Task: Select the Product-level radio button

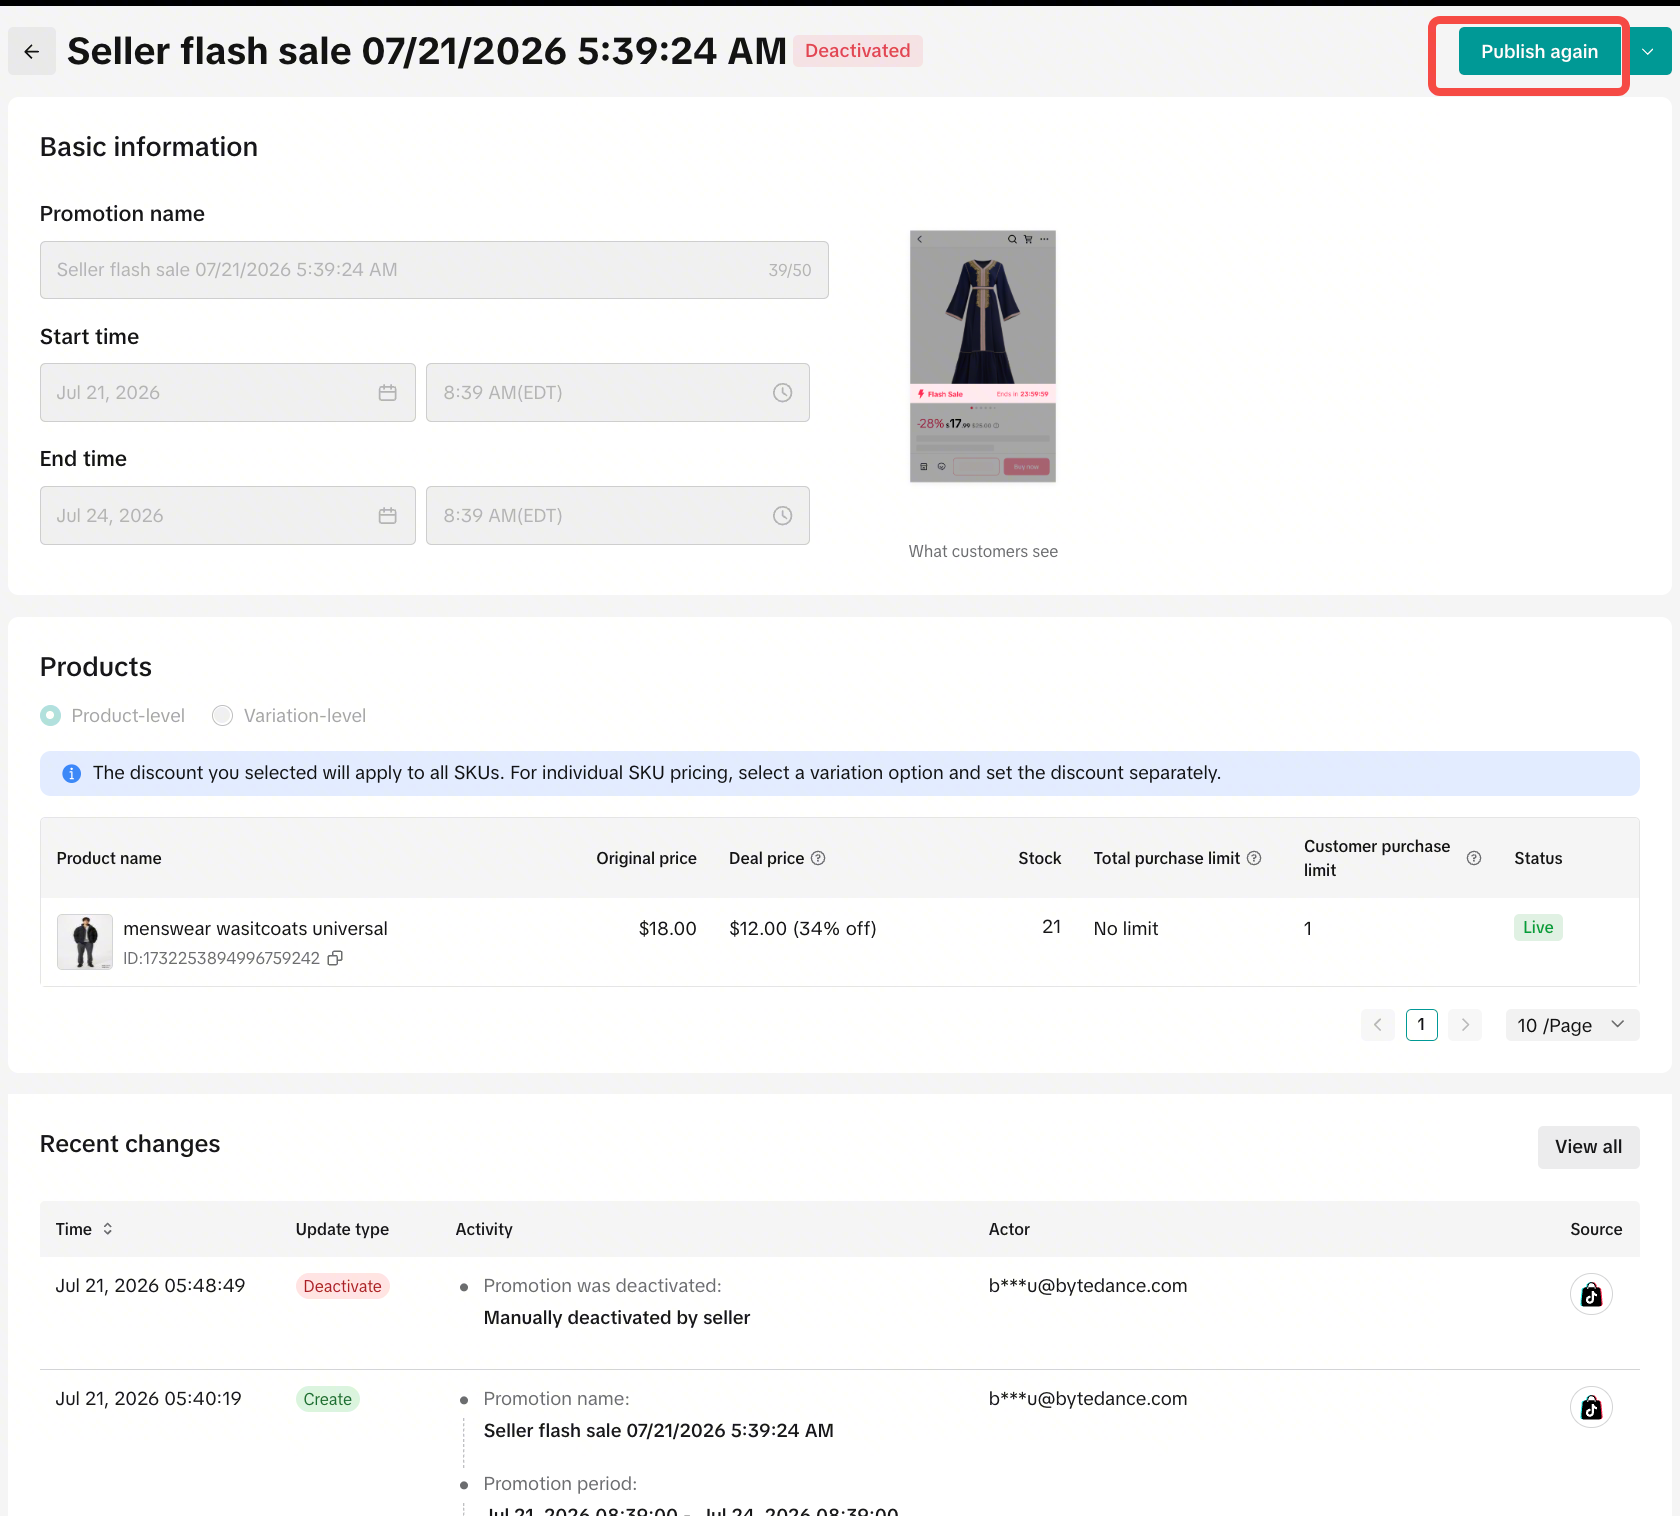Action: [x=50, y=716]
